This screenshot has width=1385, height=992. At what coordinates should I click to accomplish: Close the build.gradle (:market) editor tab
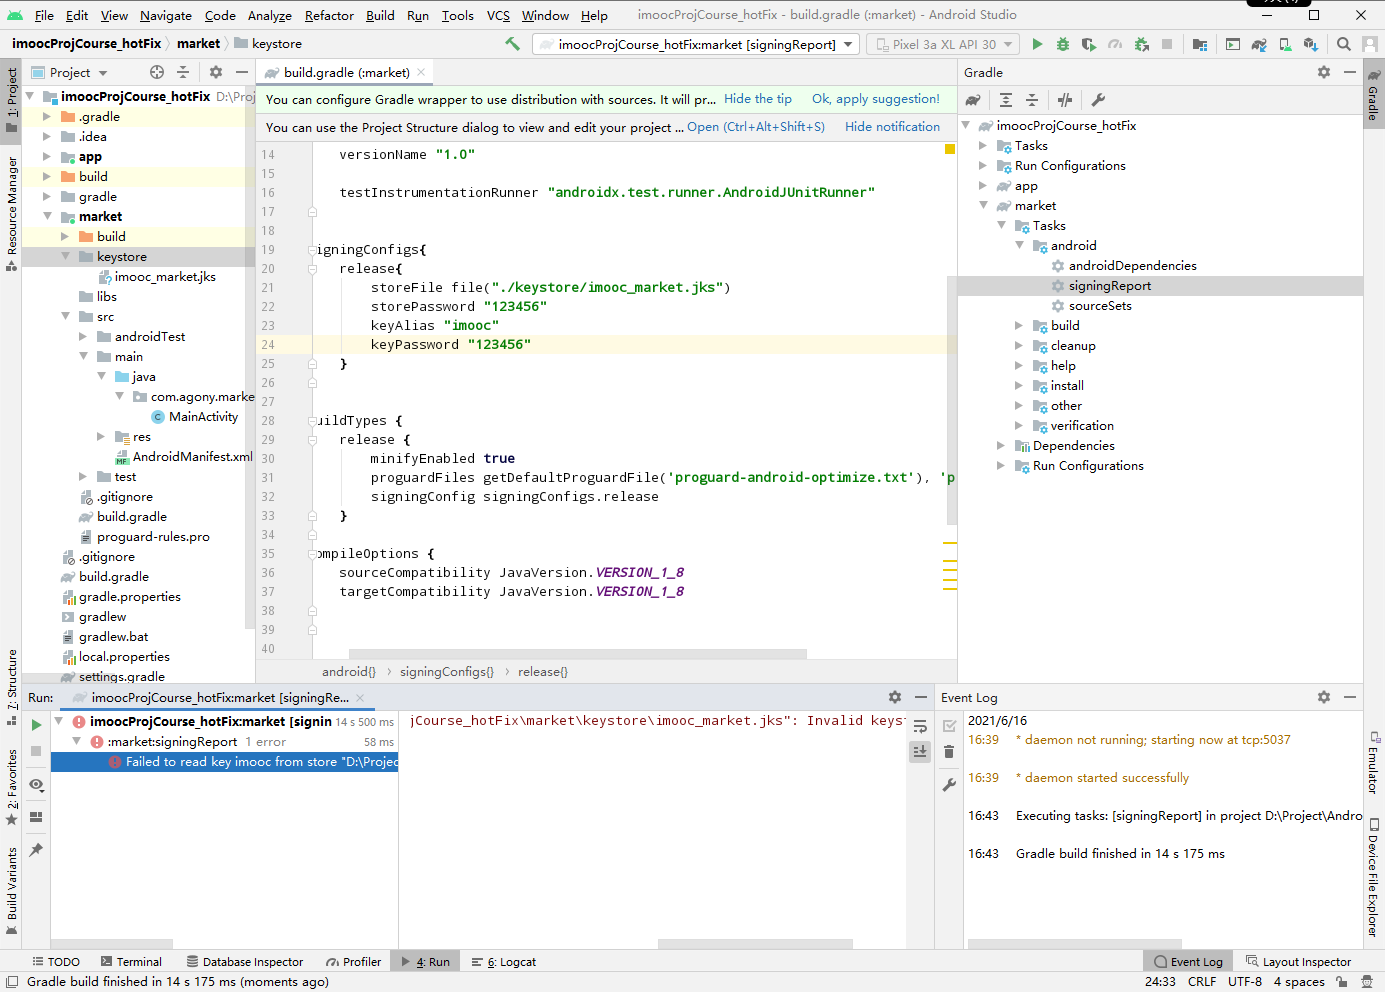pyautogui.click(x=422, y=72)
